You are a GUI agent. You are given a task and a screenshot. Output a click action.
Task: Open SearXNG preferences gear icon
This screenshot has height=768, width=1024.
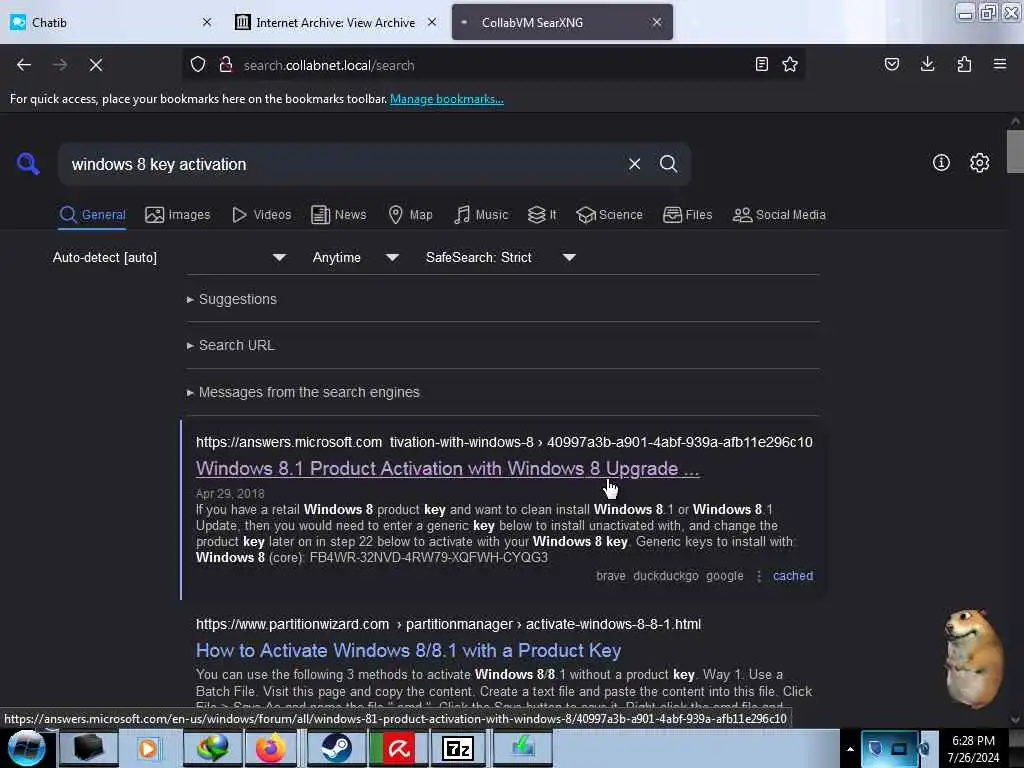point(979,163)
